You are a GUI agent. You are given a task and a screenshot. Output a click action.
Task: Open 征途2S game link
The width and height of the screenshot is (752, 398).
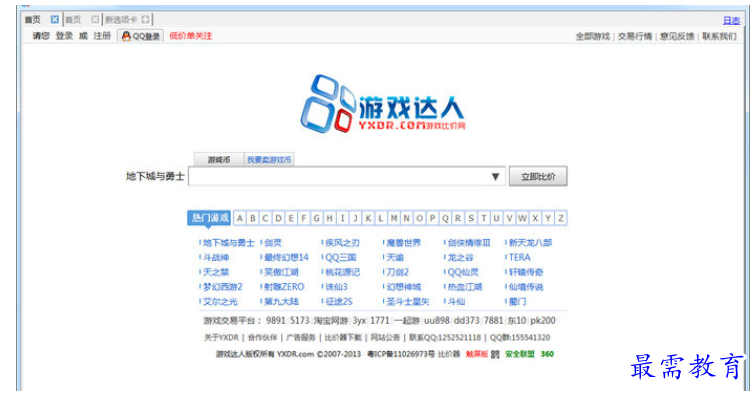(339, 302)
